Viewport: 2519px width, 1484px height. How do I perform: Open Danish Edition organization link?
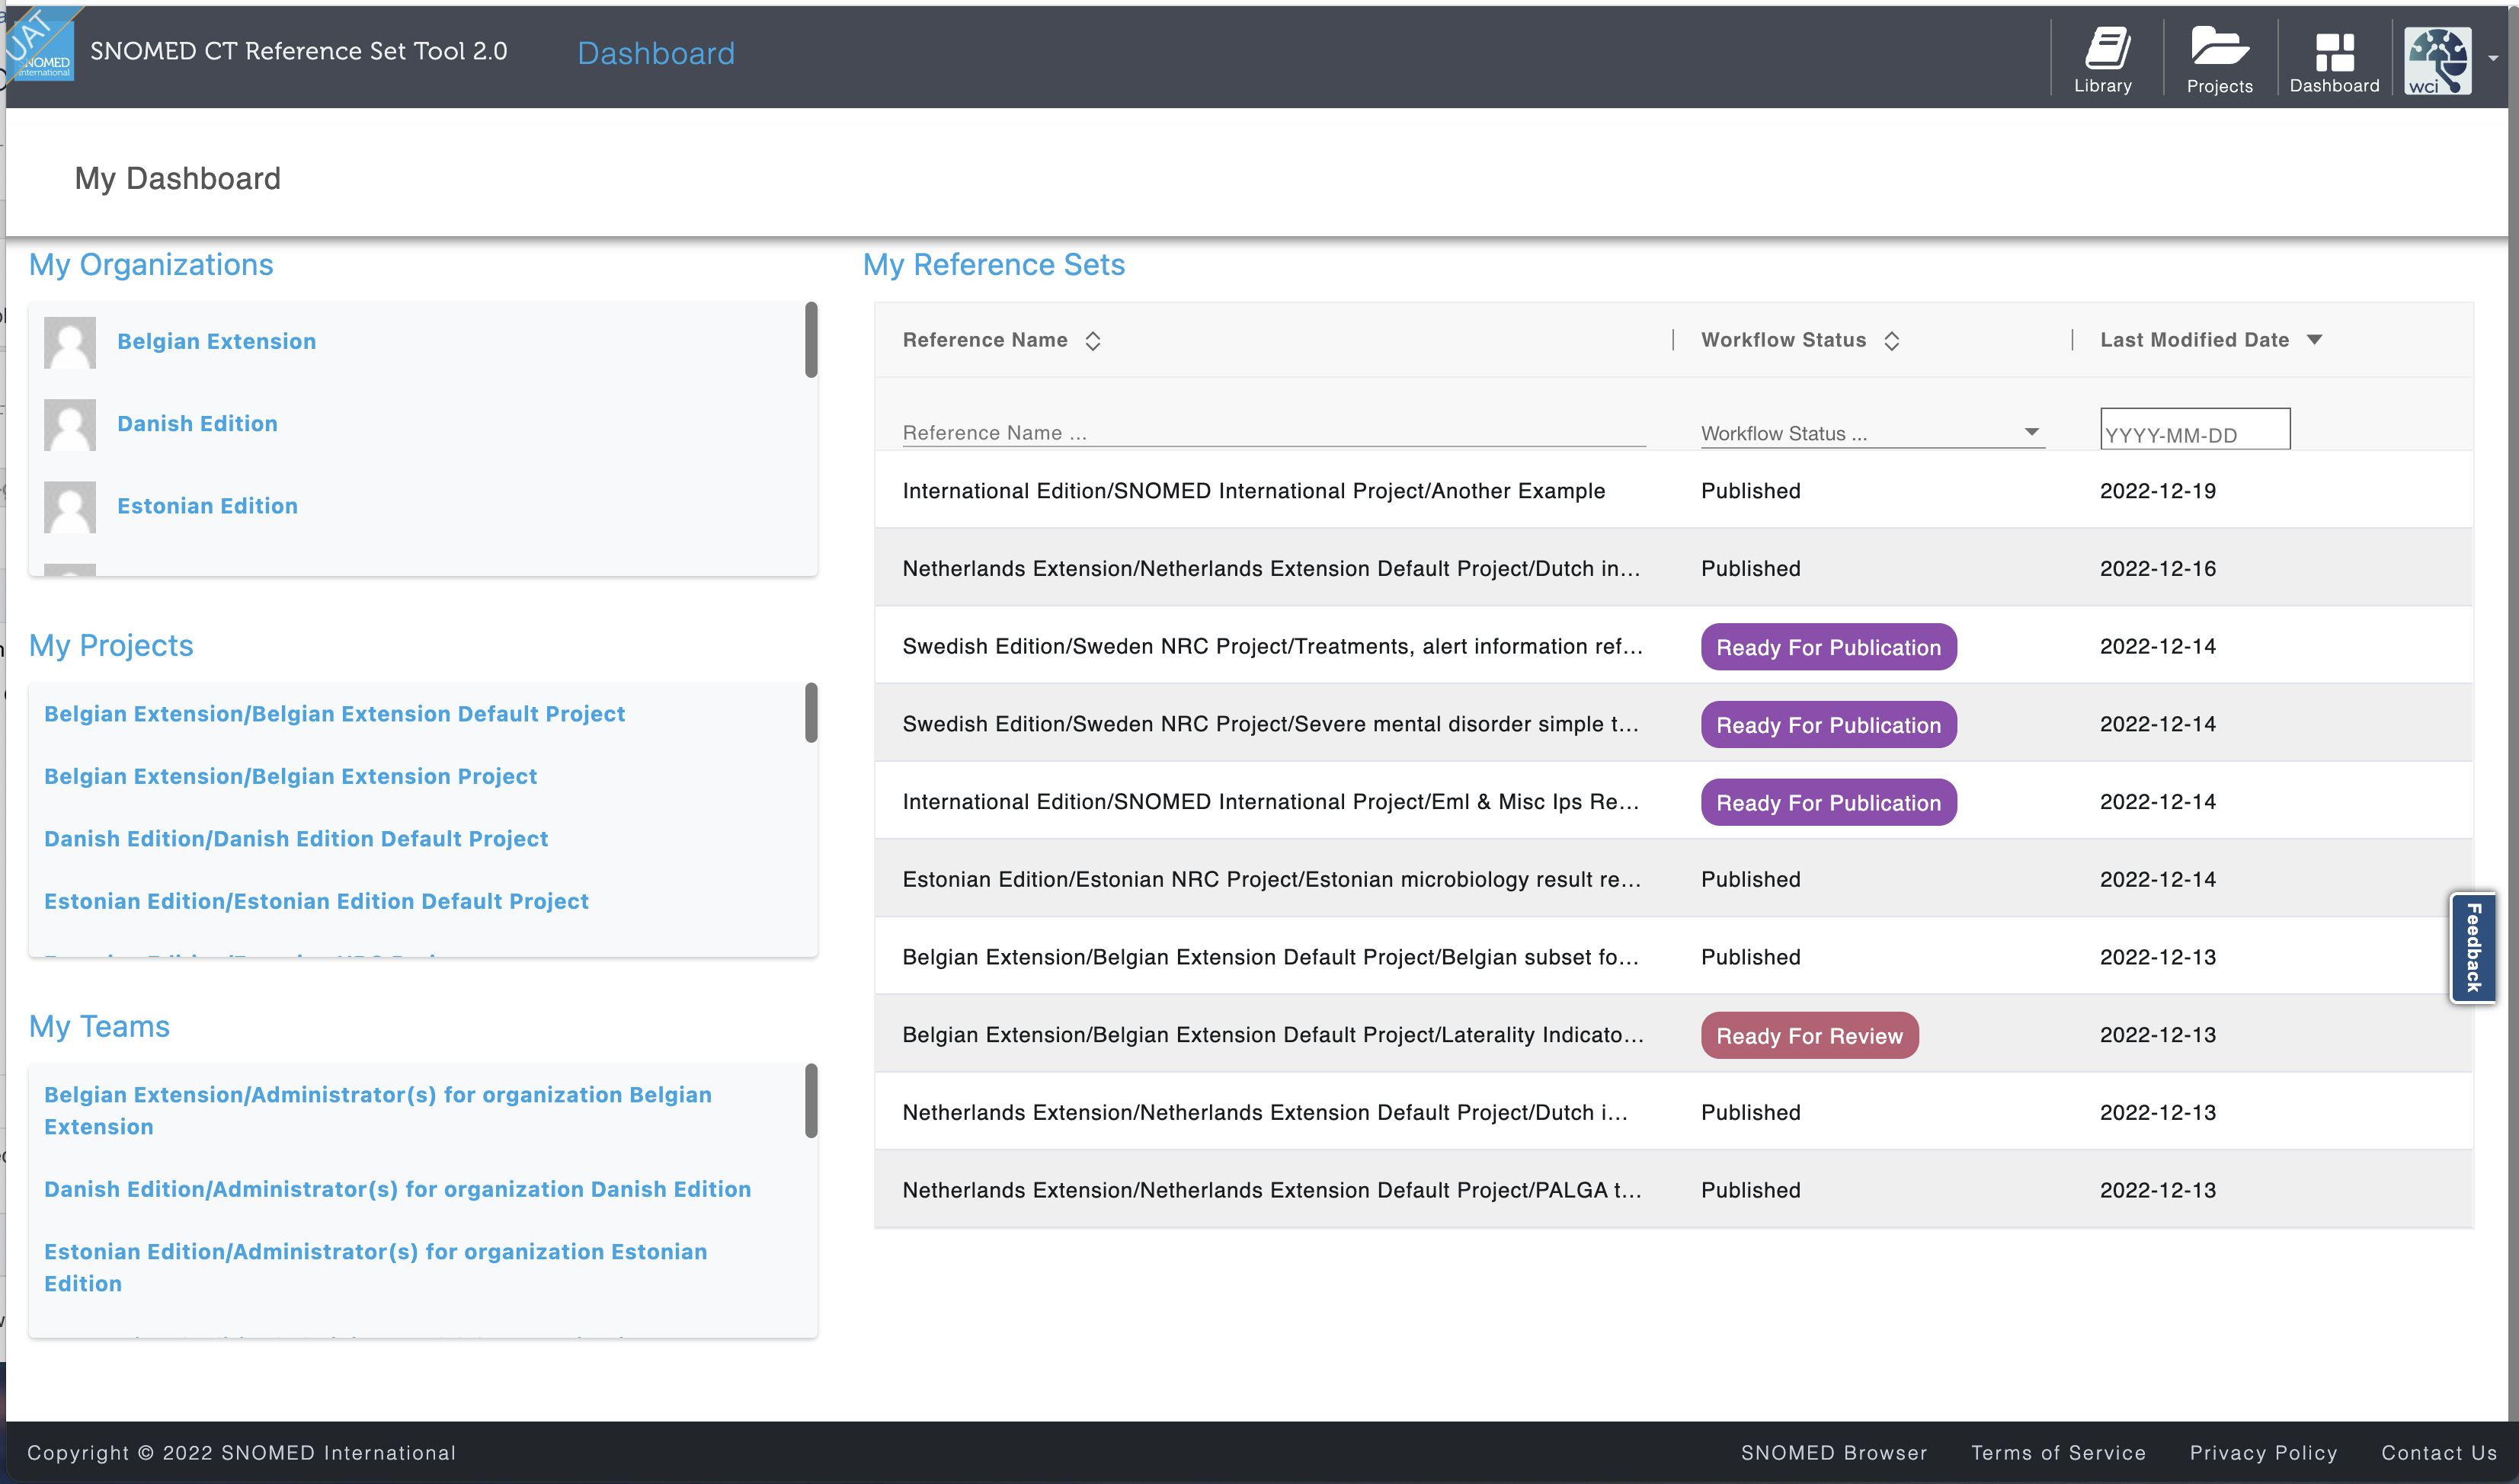point(197,424)
